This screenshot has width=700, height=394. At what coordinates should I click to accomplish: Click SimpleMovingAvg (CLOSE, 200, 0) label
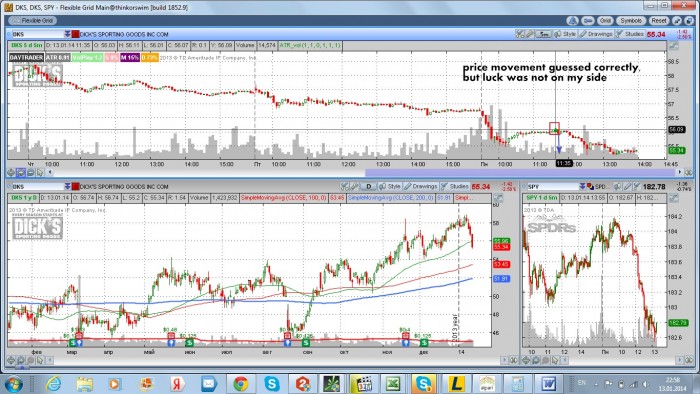391,198
